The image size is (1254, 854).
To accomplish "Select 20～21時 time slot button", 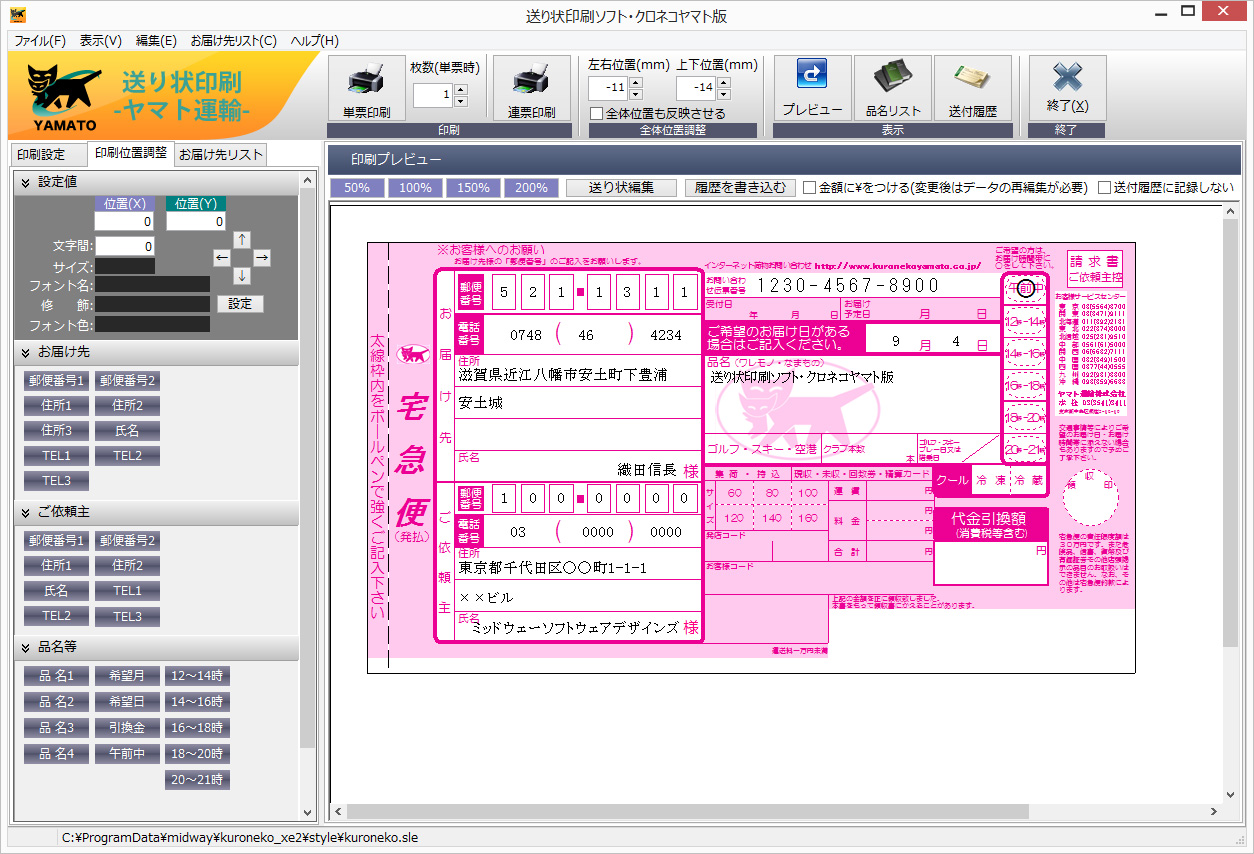I will (x=197, y=780).
